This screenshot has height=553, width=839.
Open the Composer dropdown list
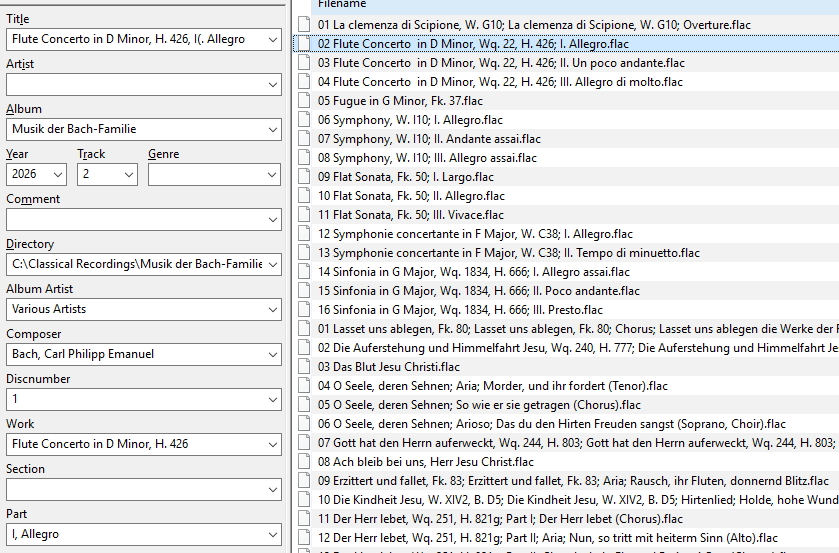pyautogui.click(x=273, y=355)
